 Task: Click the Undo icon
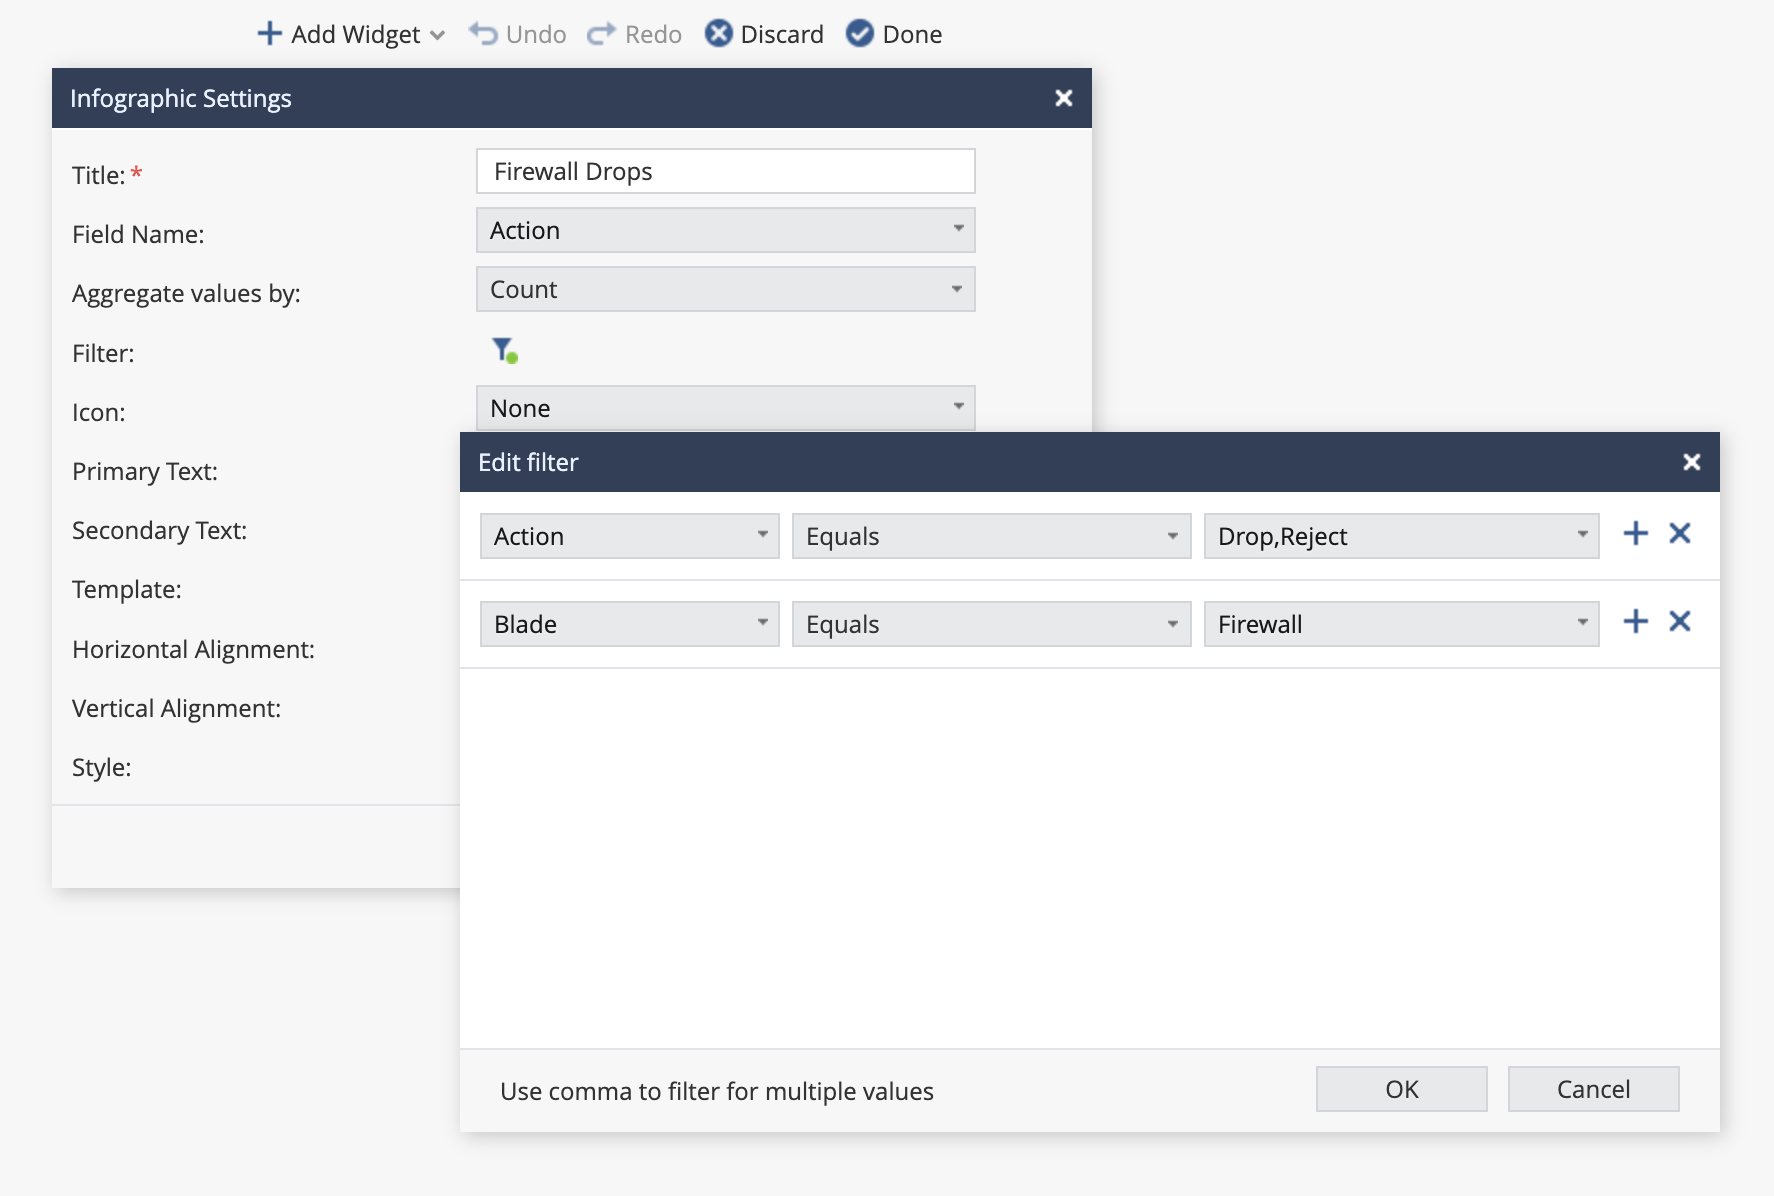(484, 33)
